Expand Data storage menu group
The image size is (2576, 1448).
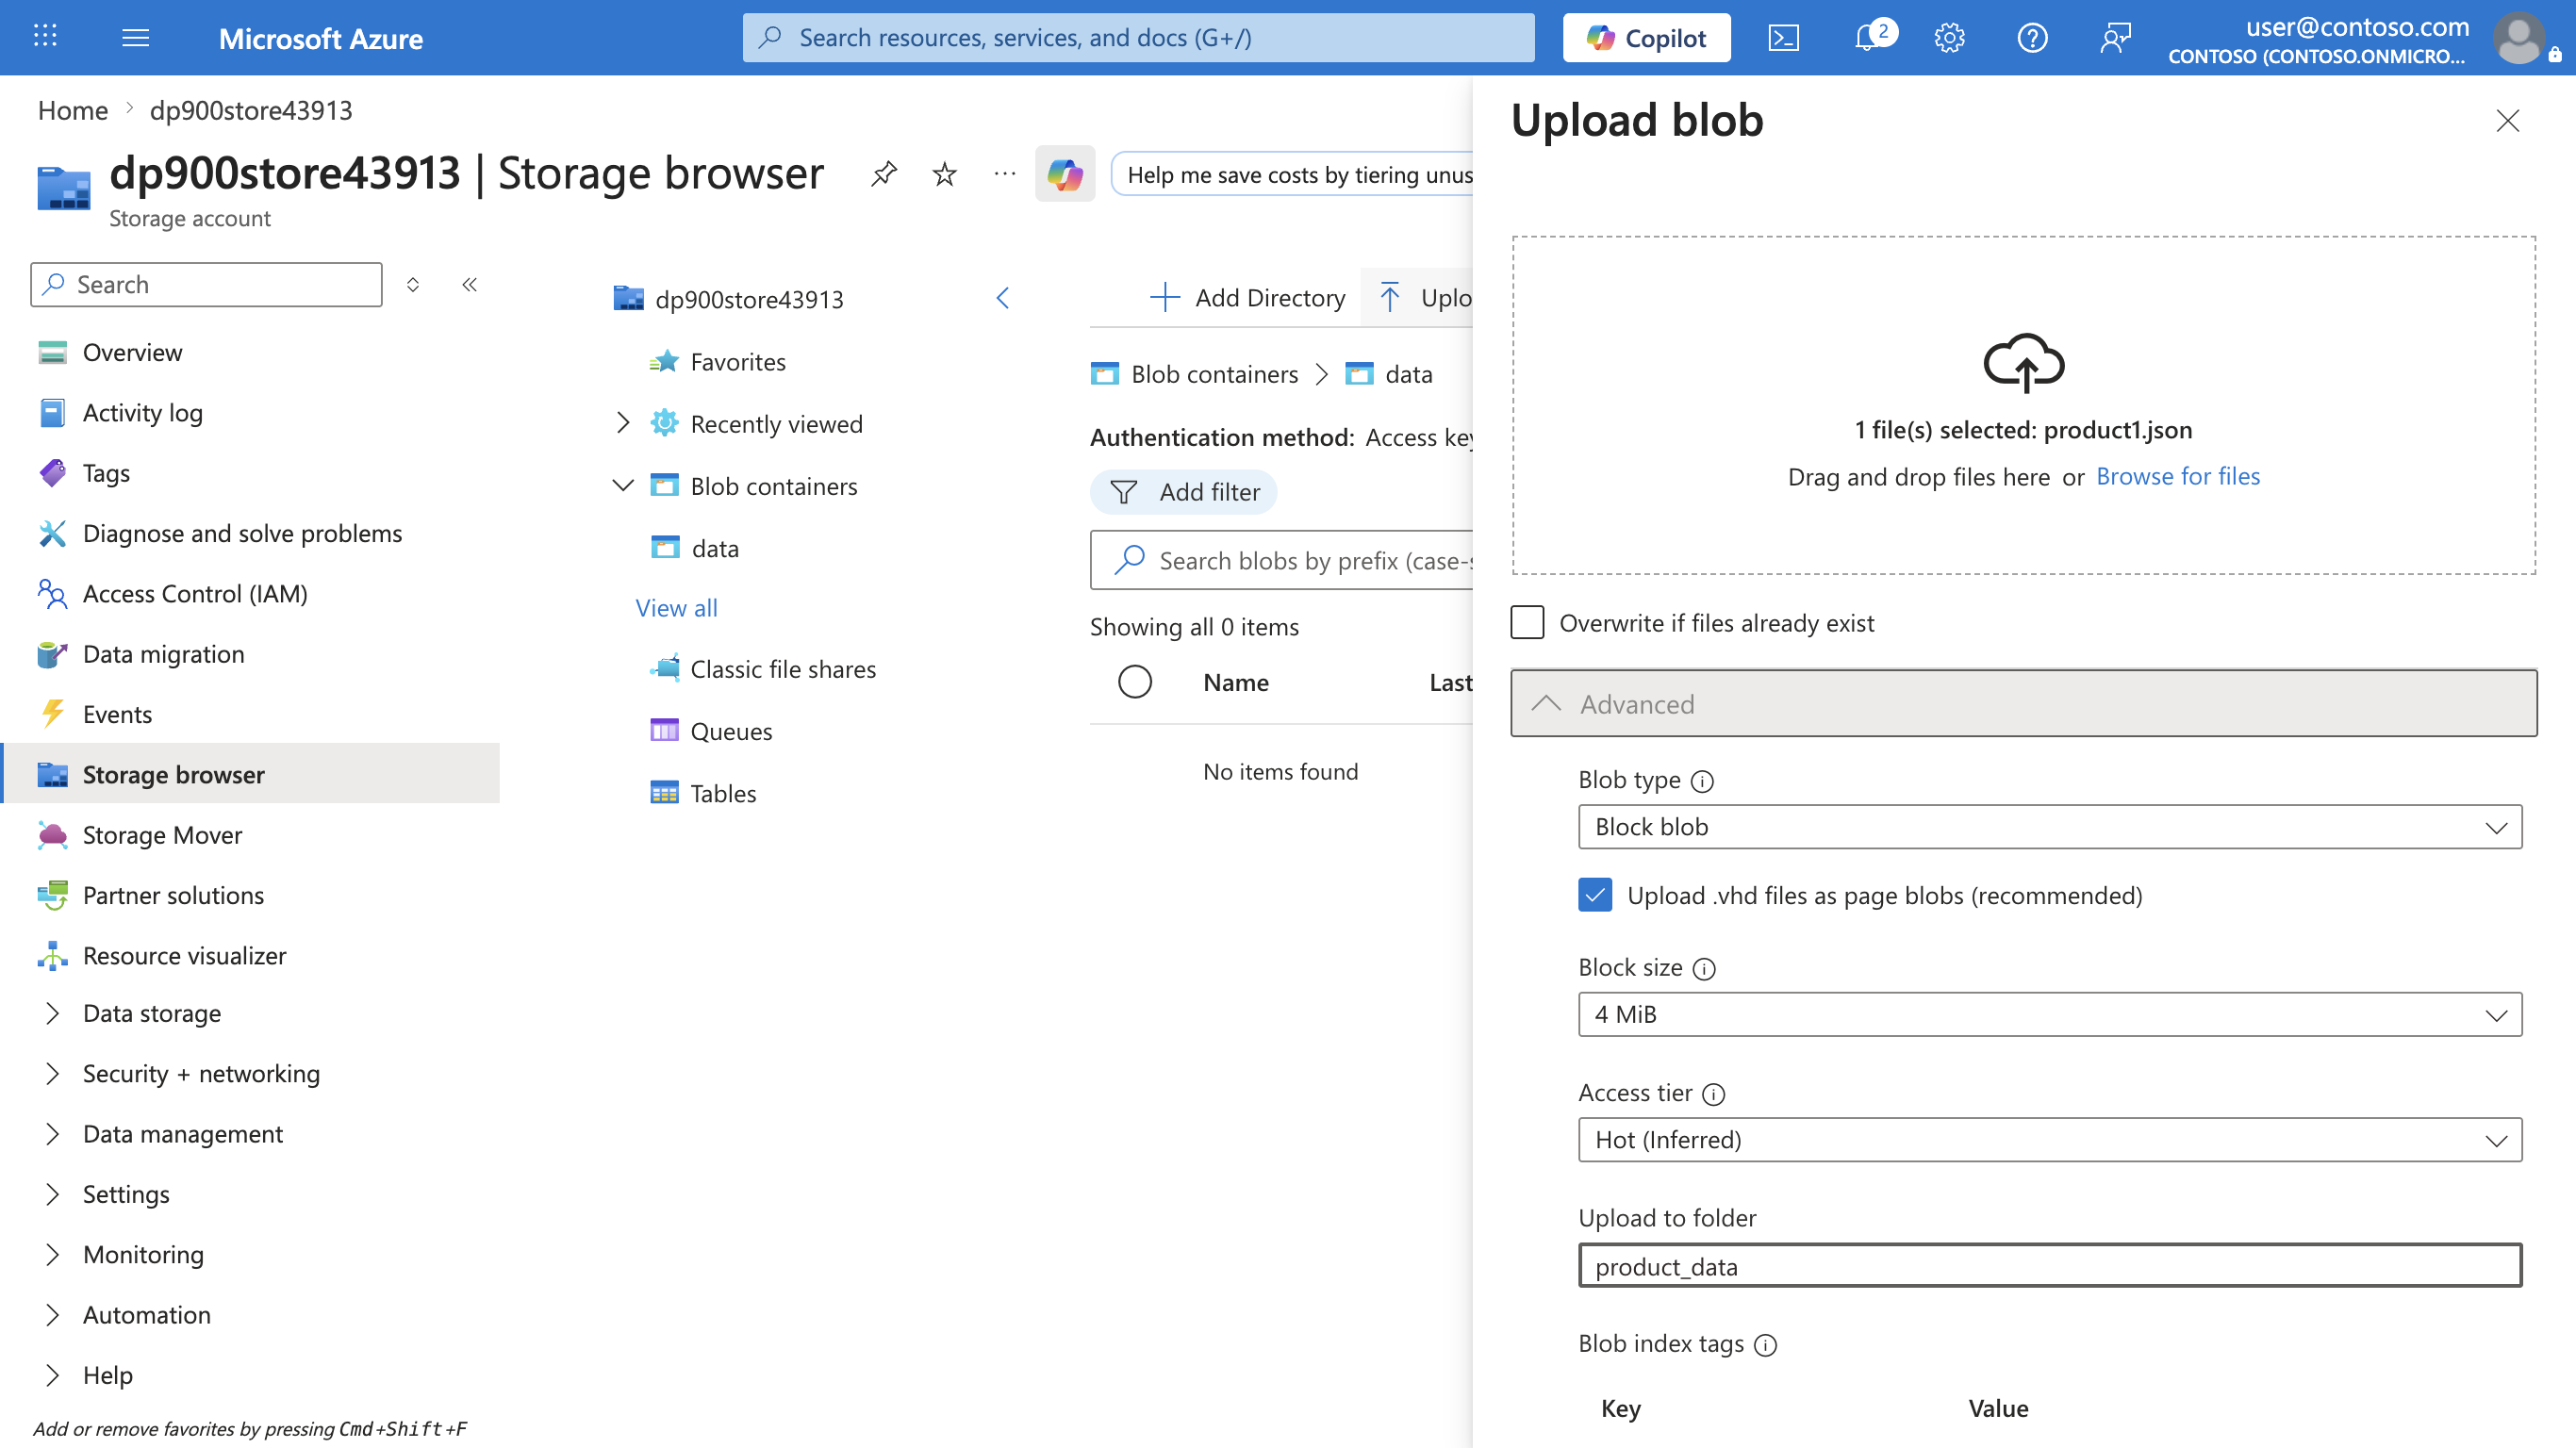52,1013
